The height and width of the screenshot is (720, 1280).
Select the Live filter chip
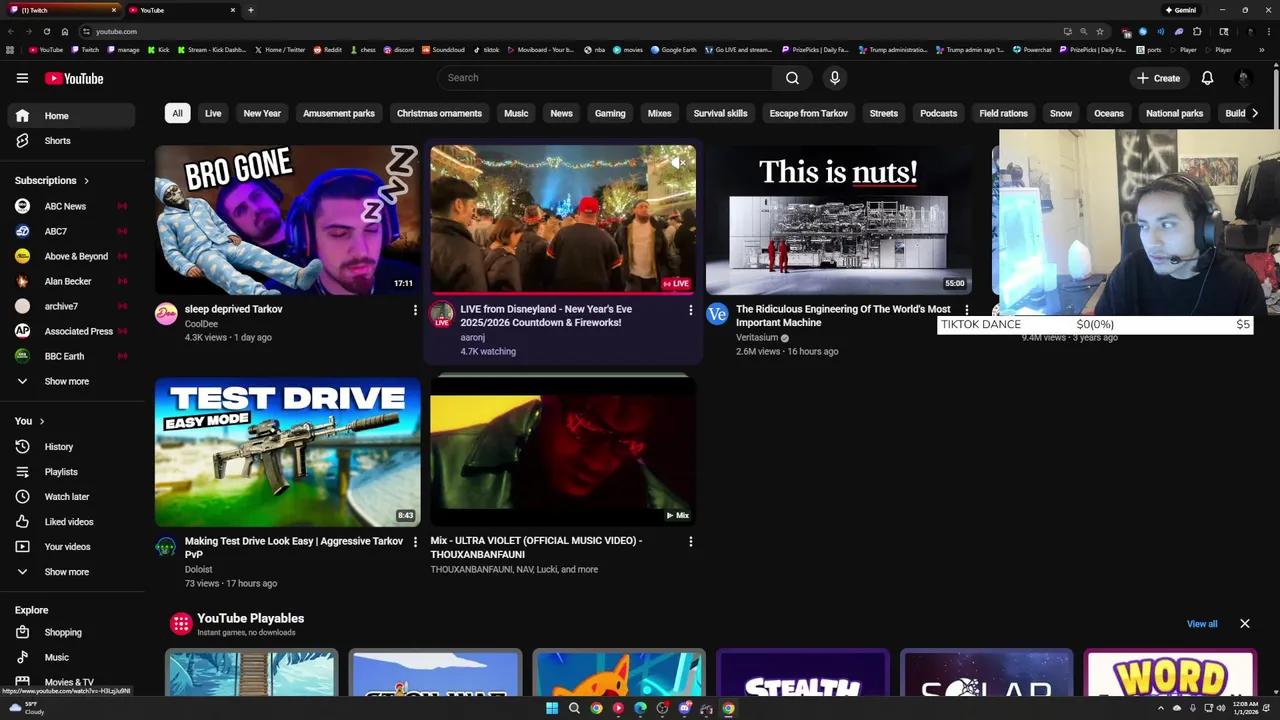point(213,113)
